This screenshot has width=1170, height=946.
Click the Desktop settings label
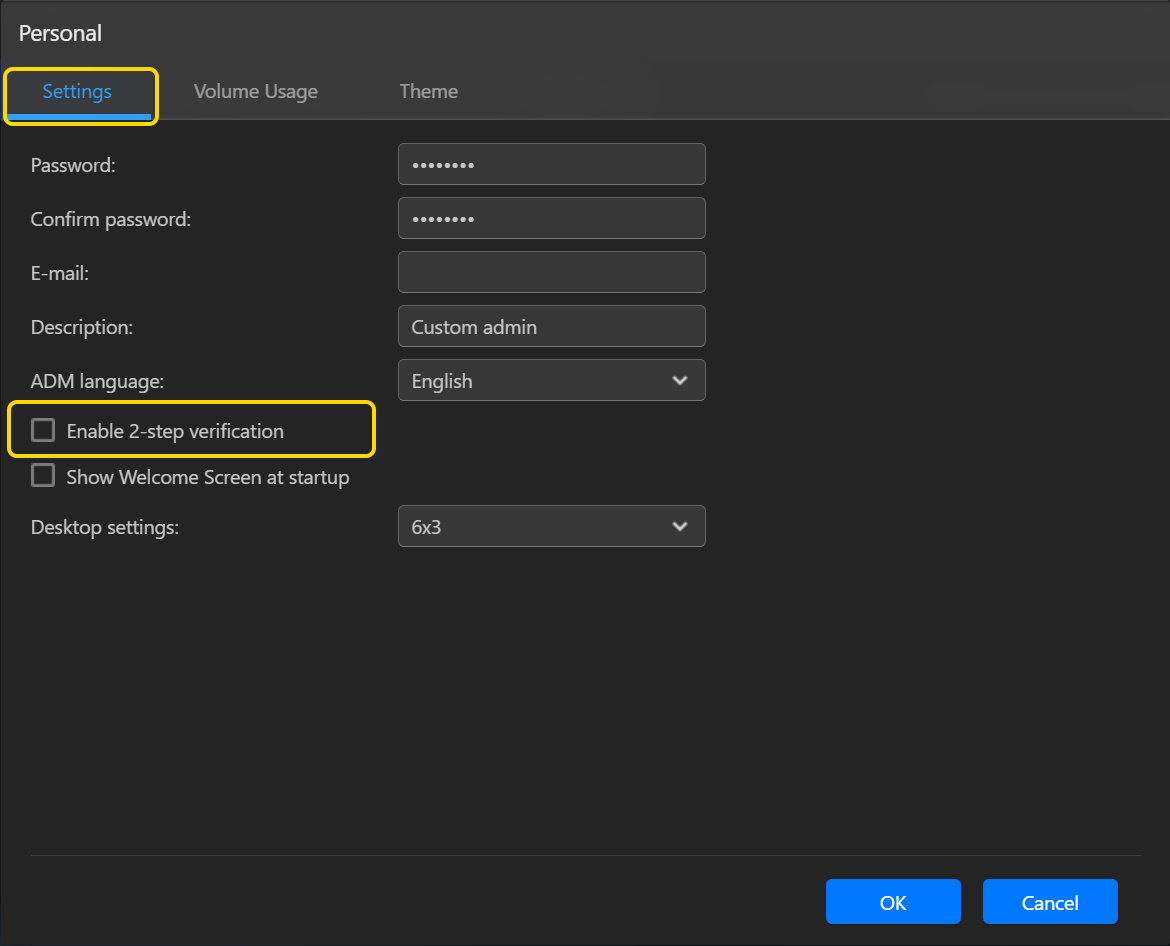(x=104, y=527)
